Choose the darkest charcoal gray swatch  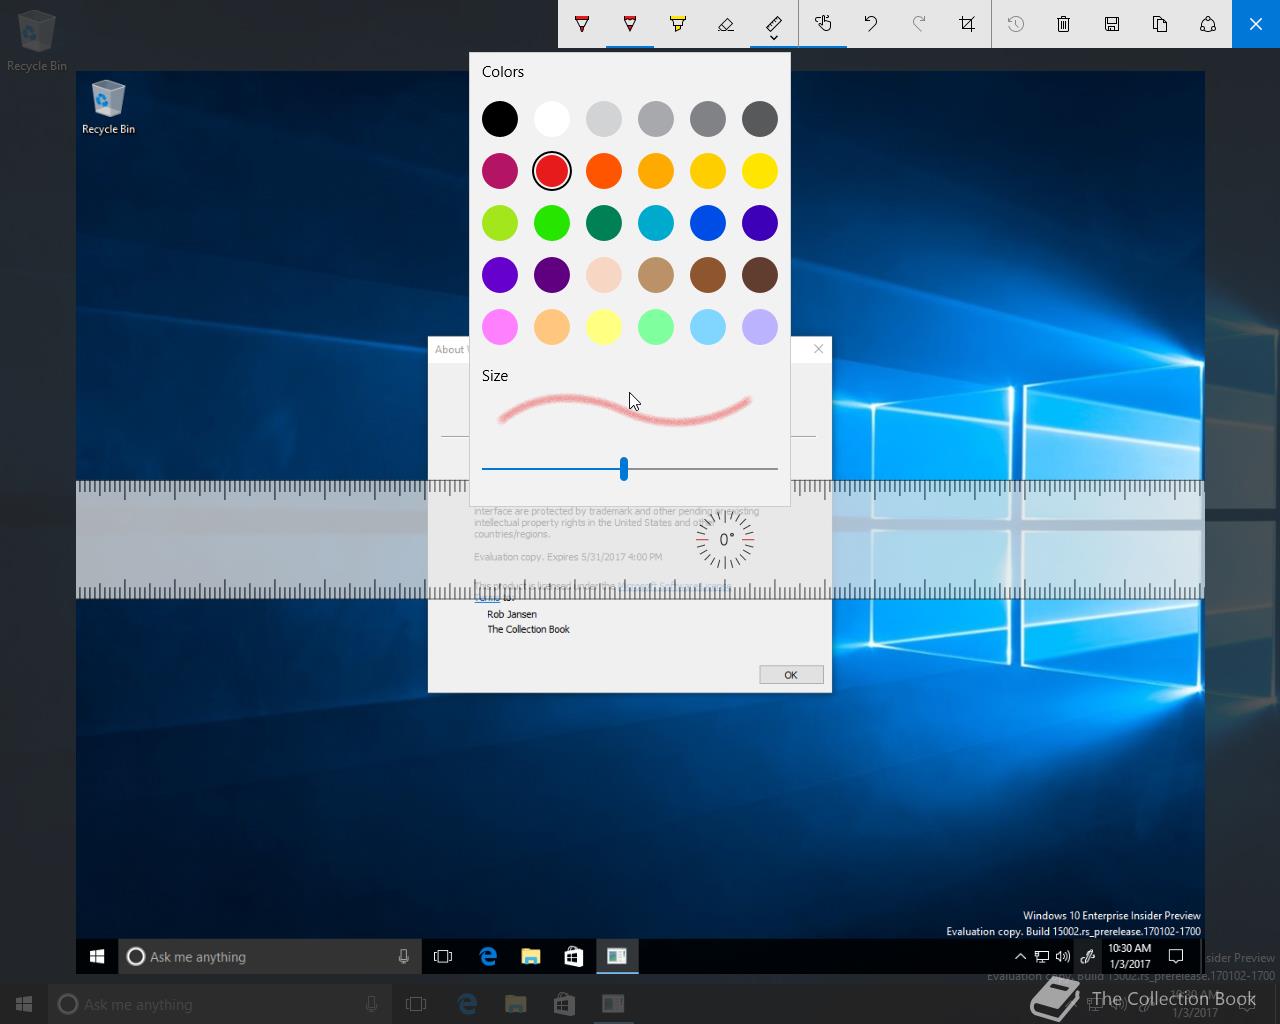[760, 119]
